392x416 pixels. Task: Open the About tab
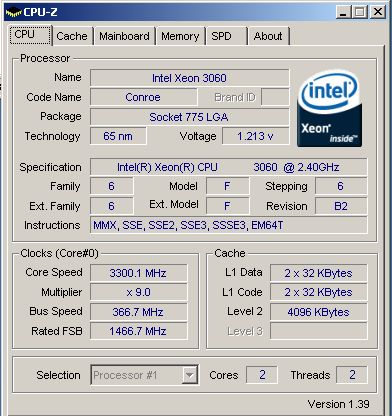pyautogui.click(x=268, y=36)
